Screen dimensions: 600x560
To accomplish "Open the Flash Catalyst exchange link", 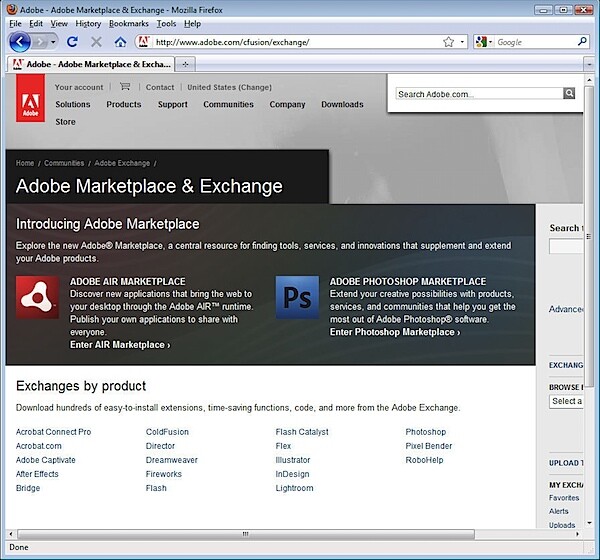I will [302, 432].
